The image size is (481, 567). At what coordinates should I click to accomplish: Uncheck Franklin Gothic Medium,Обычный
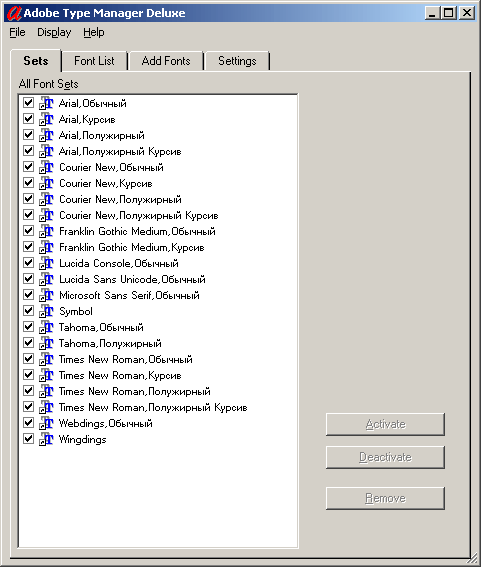point(28,231)
